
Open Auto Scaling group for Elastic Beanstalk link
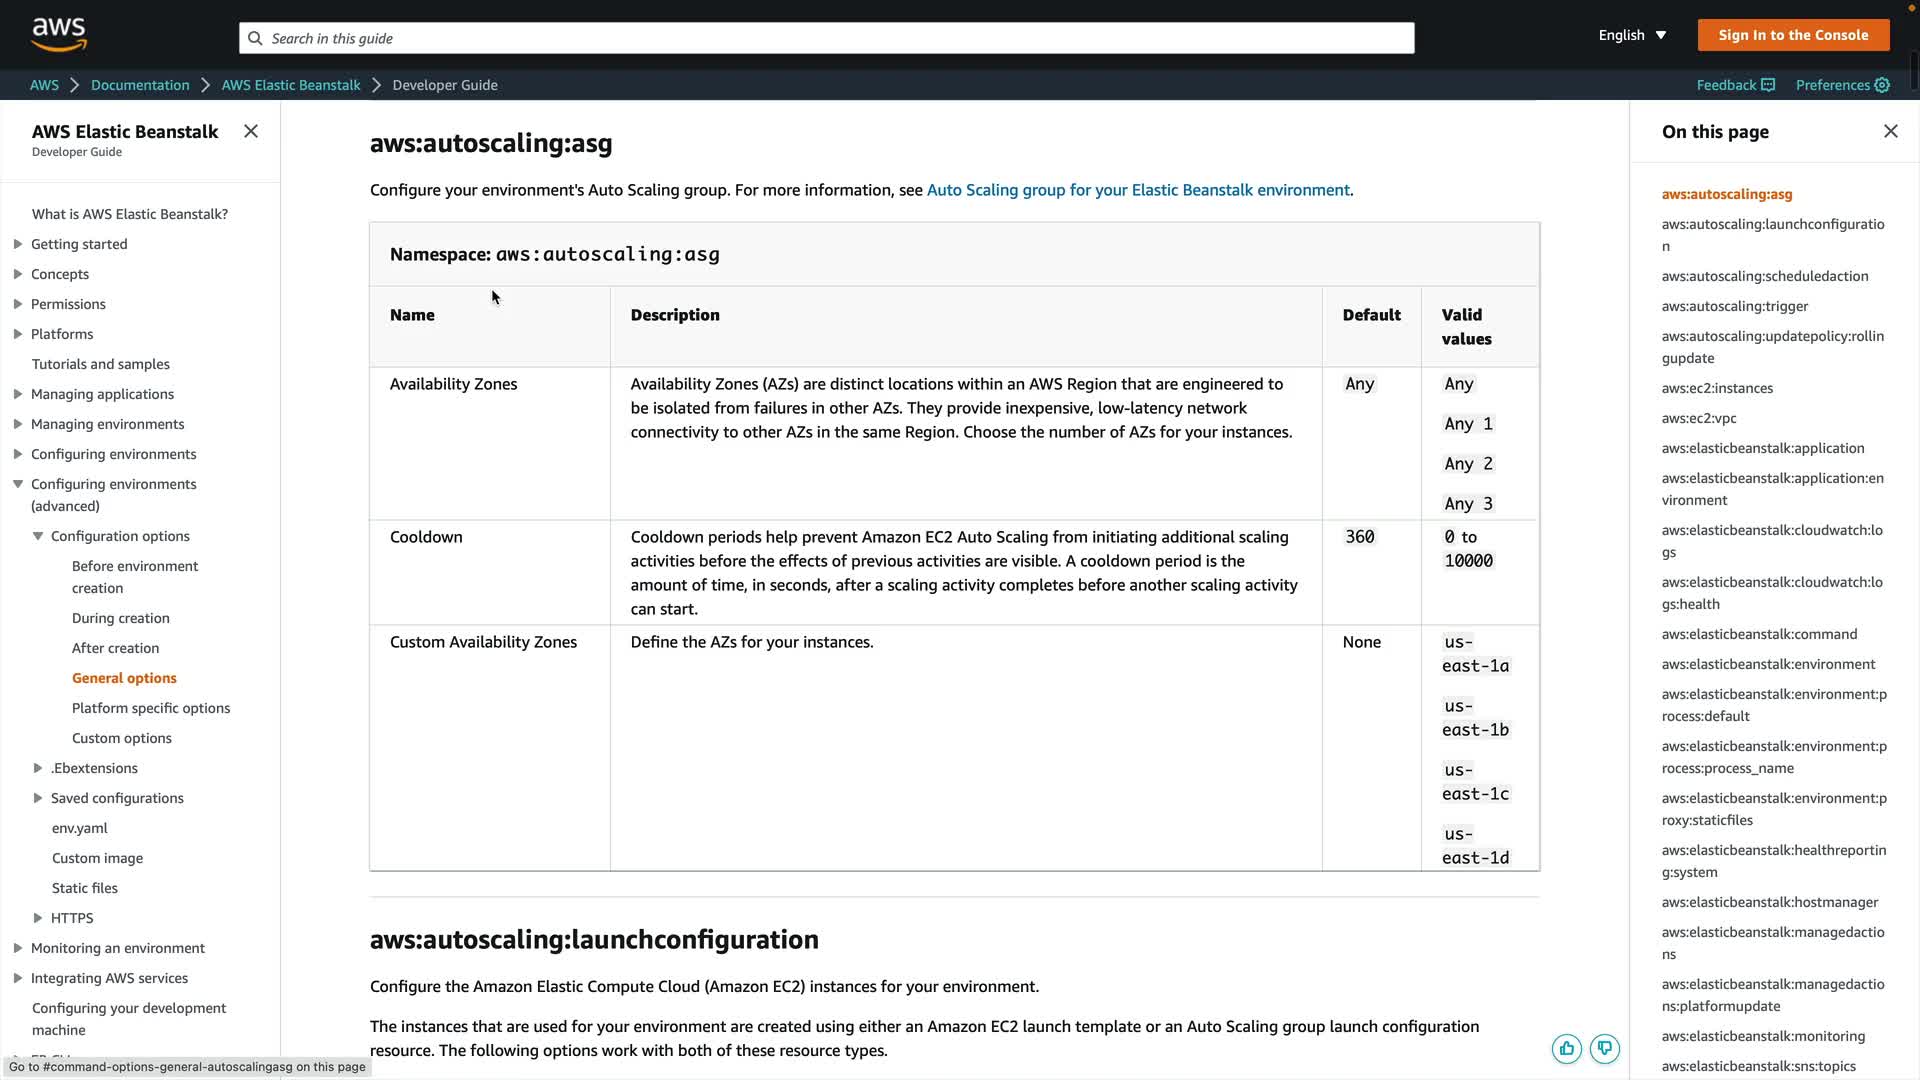1138,190
